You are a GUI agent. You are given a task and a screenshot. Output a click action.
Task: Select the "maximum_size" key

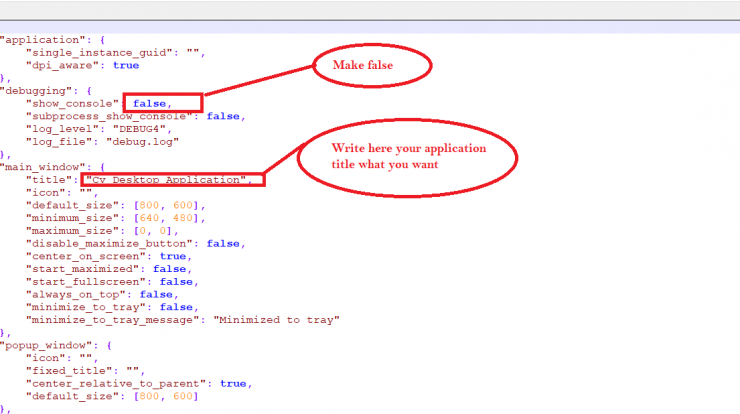point(72,231)
